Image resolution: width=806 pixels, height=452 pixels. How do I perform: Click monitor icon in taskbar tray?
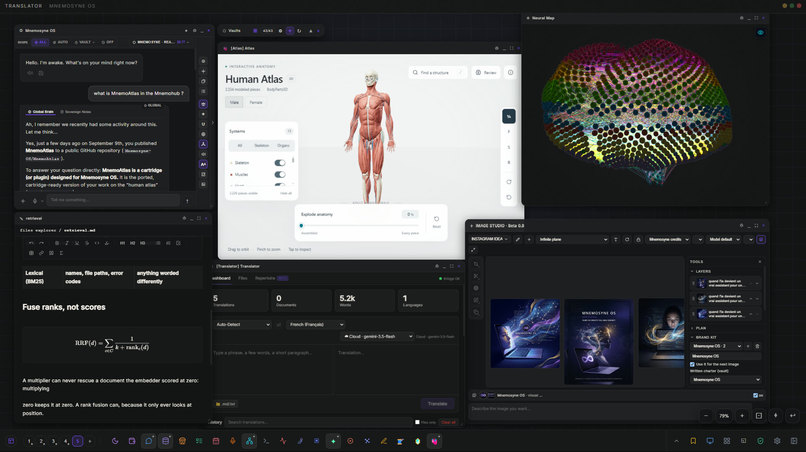coord(710,441)
